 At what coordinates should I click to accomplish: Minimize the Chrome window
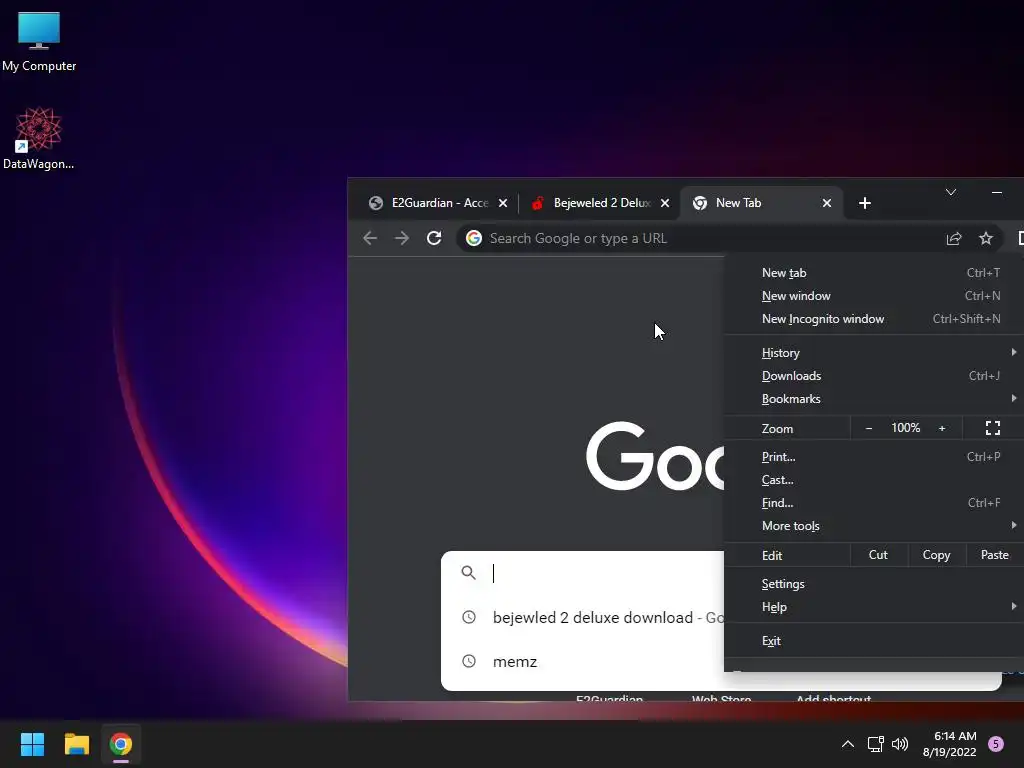997,192
